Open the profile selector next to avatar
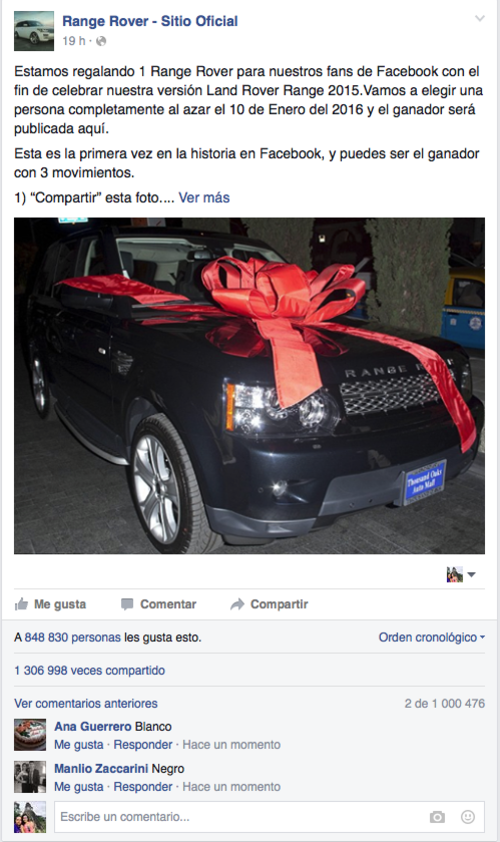The image size is (500, 842). point(461,575)
